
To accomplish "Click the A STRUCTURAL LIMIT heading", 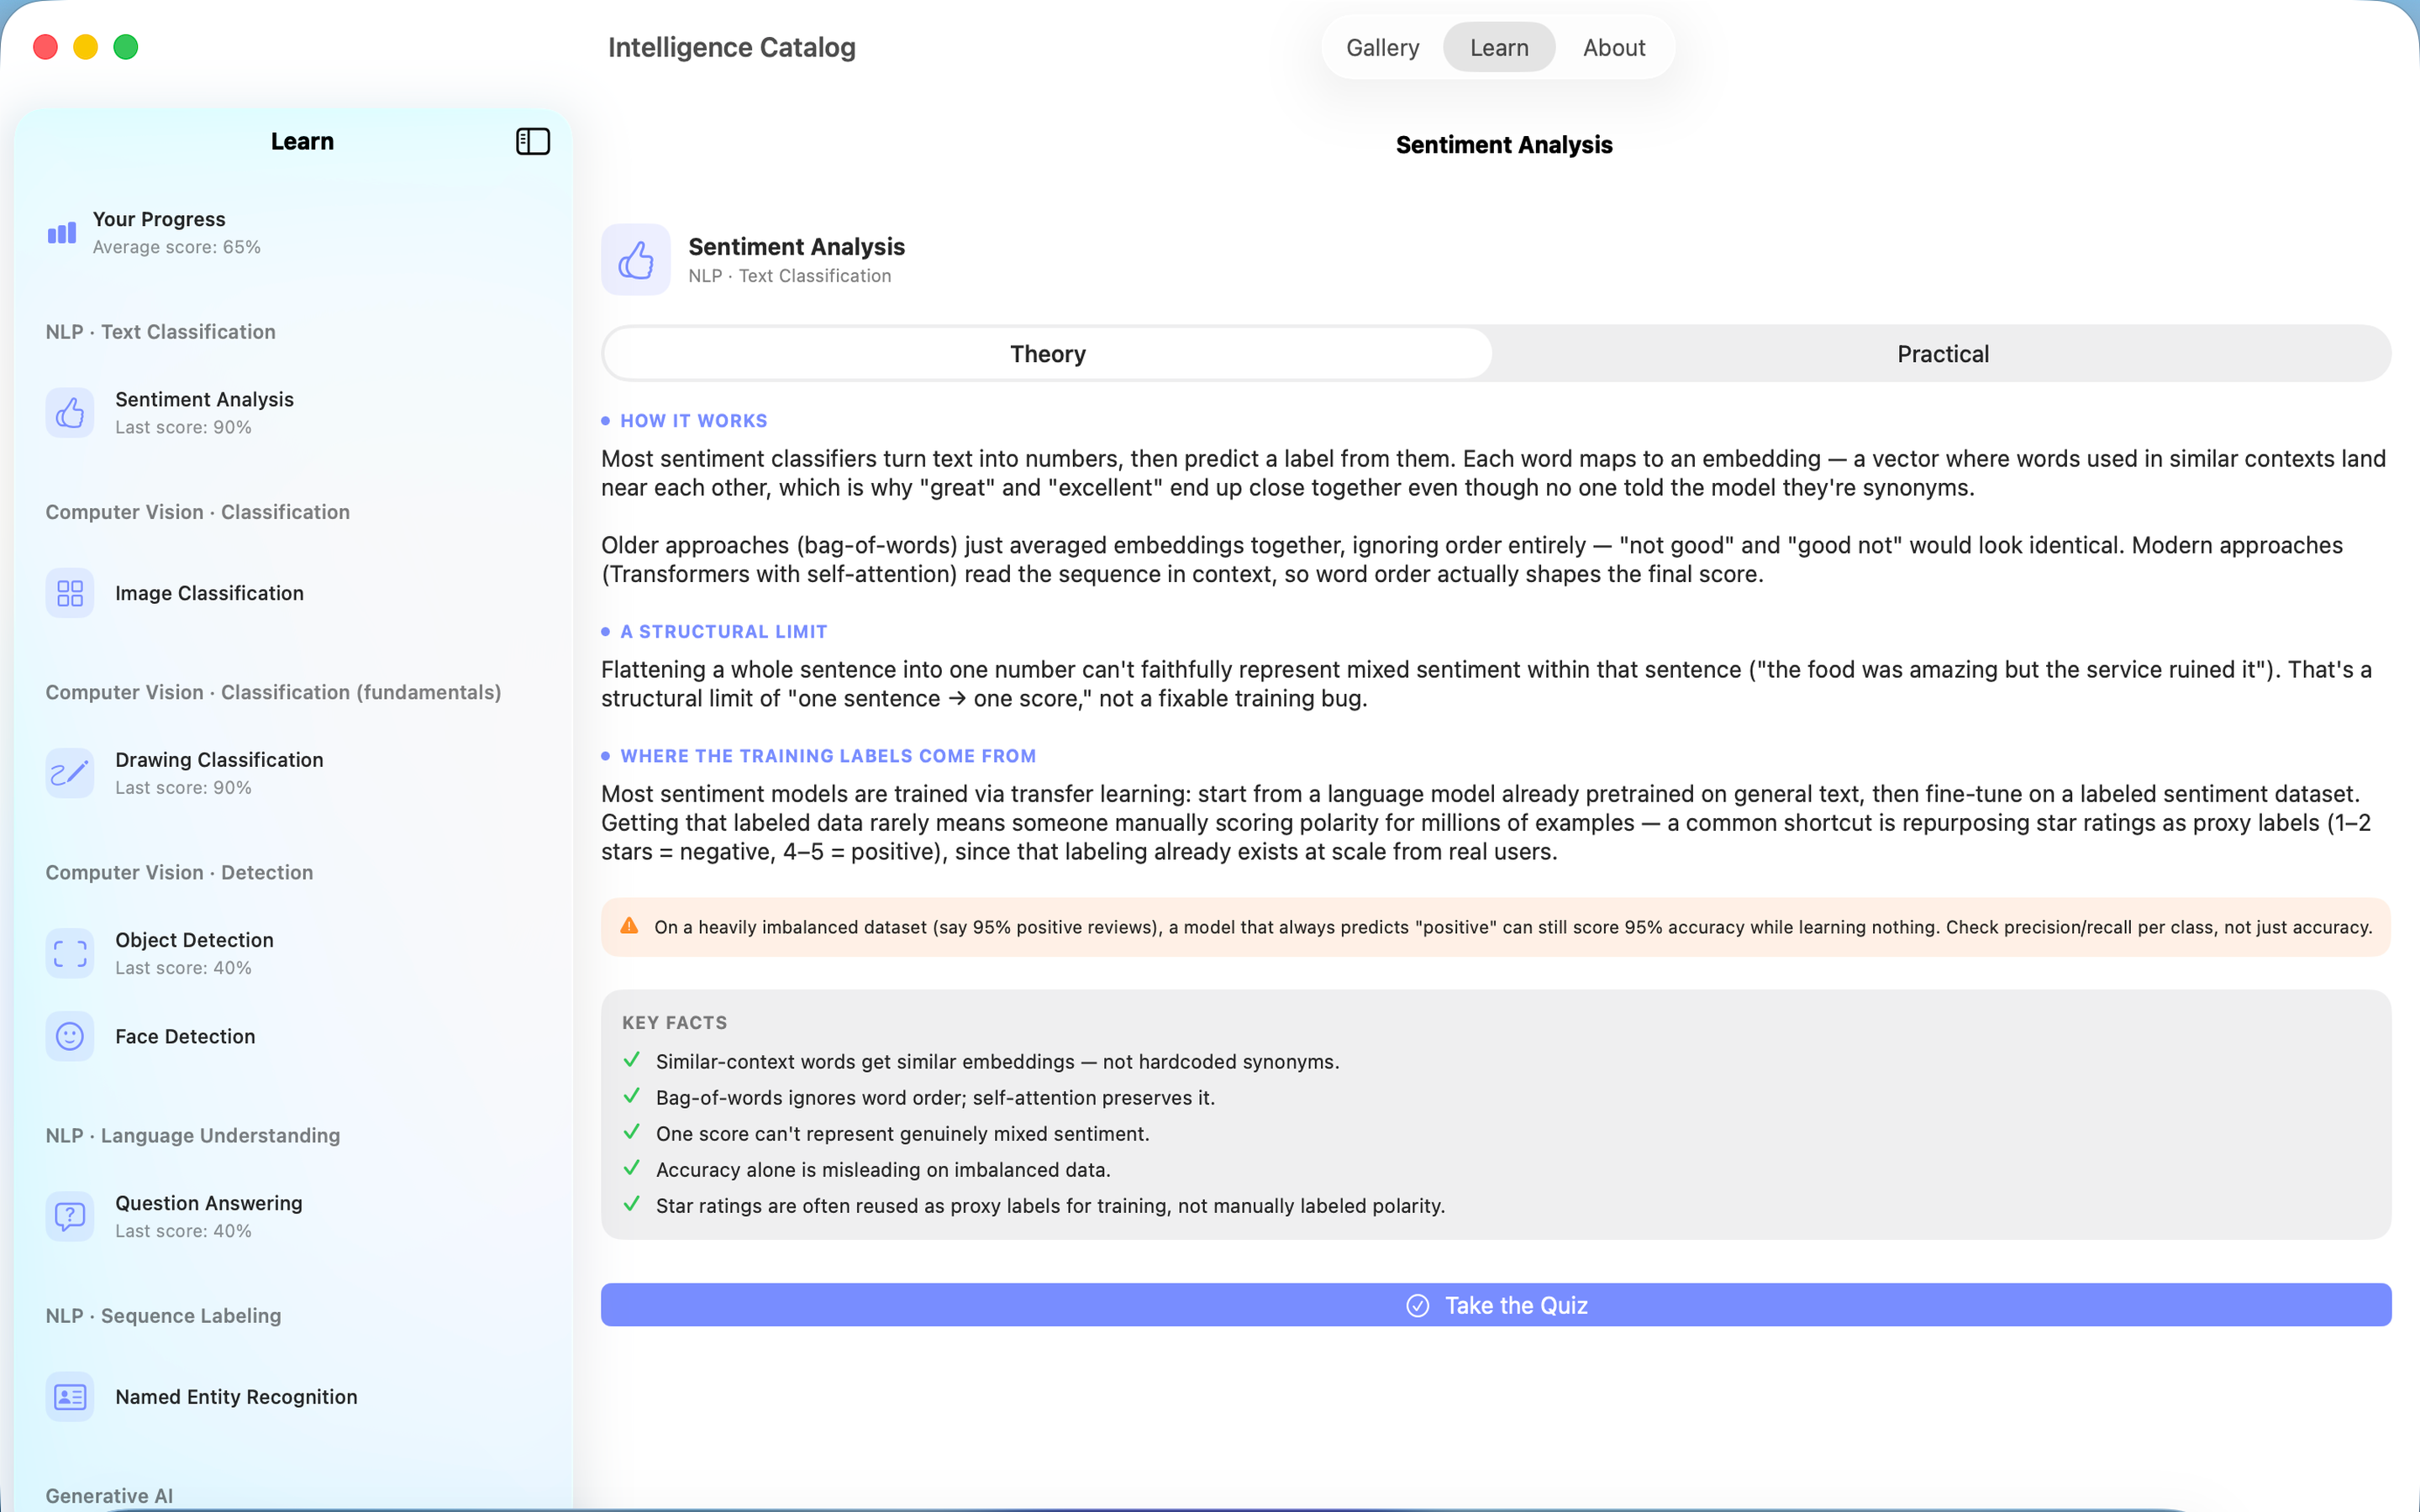I will coord(723,631).
